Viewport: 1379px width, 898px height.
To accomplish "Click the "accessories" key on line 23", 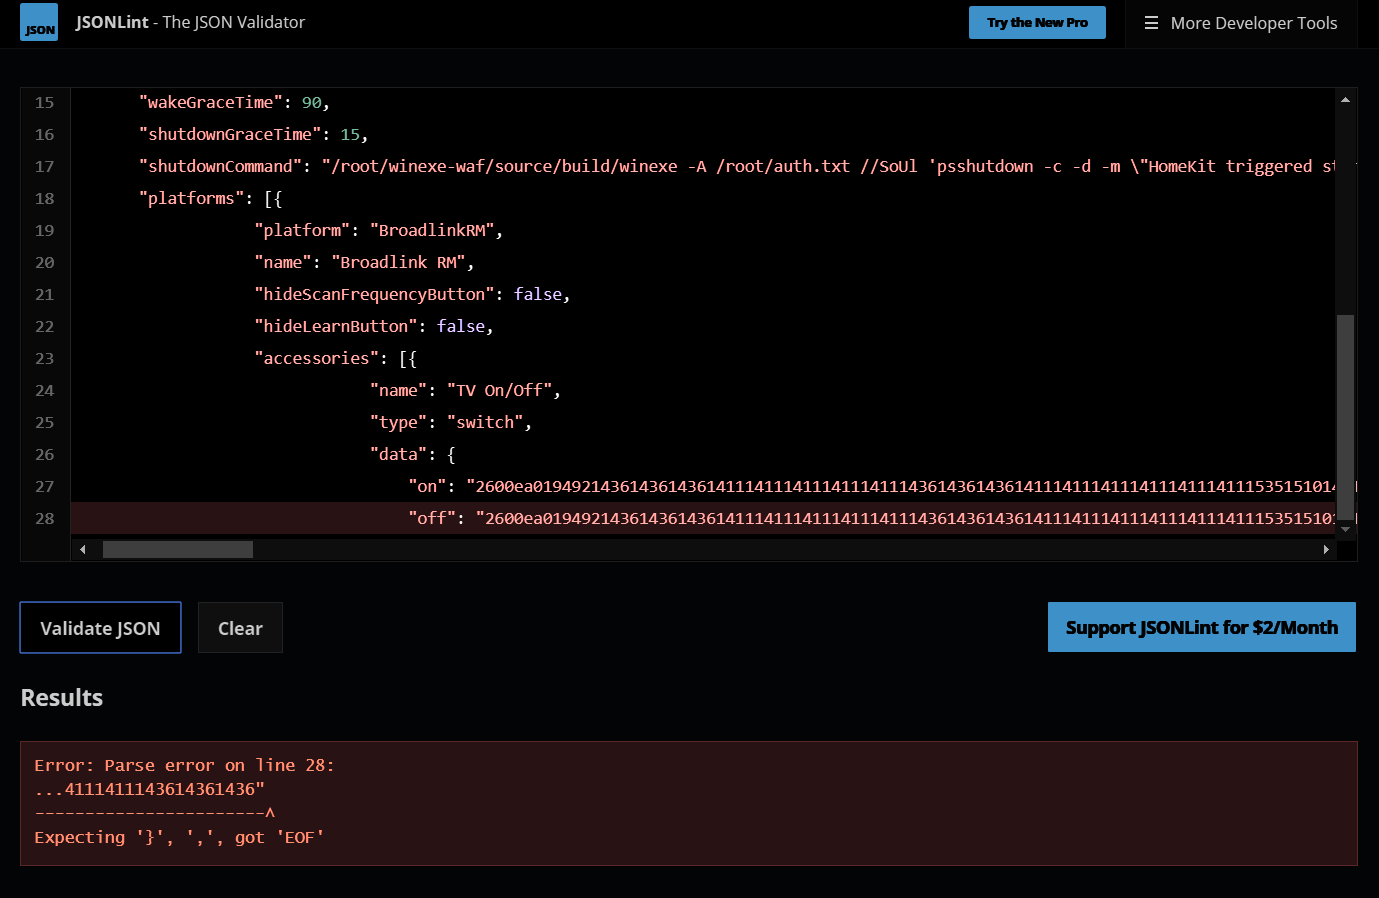I will point(317,358).
